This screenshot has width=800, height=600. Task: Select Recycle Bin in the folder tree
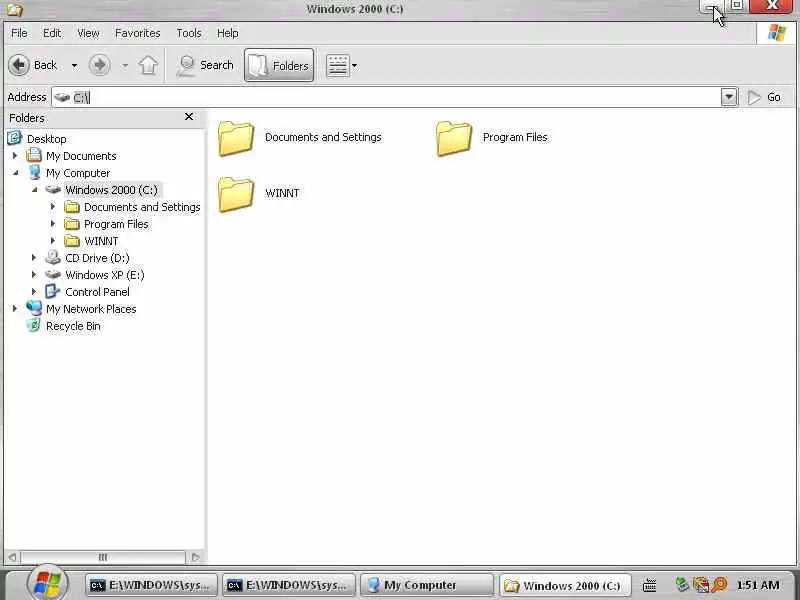tap(73, 326)
